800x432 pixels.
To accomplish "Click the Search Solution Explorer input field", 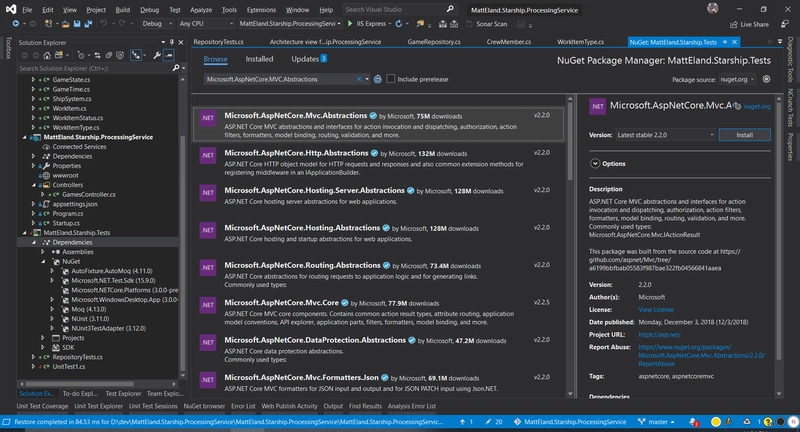I will pyautogui.click(x=95, y=68).
